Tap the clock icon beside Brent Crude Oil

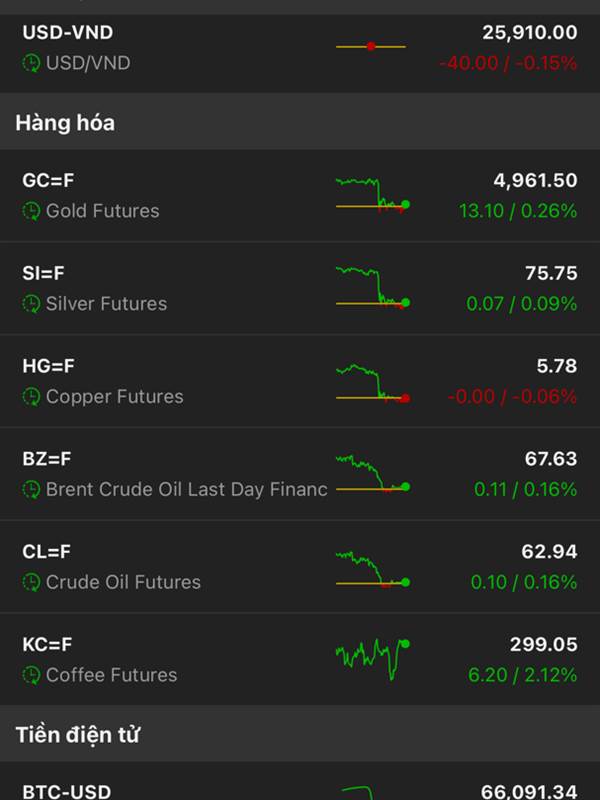31,490
